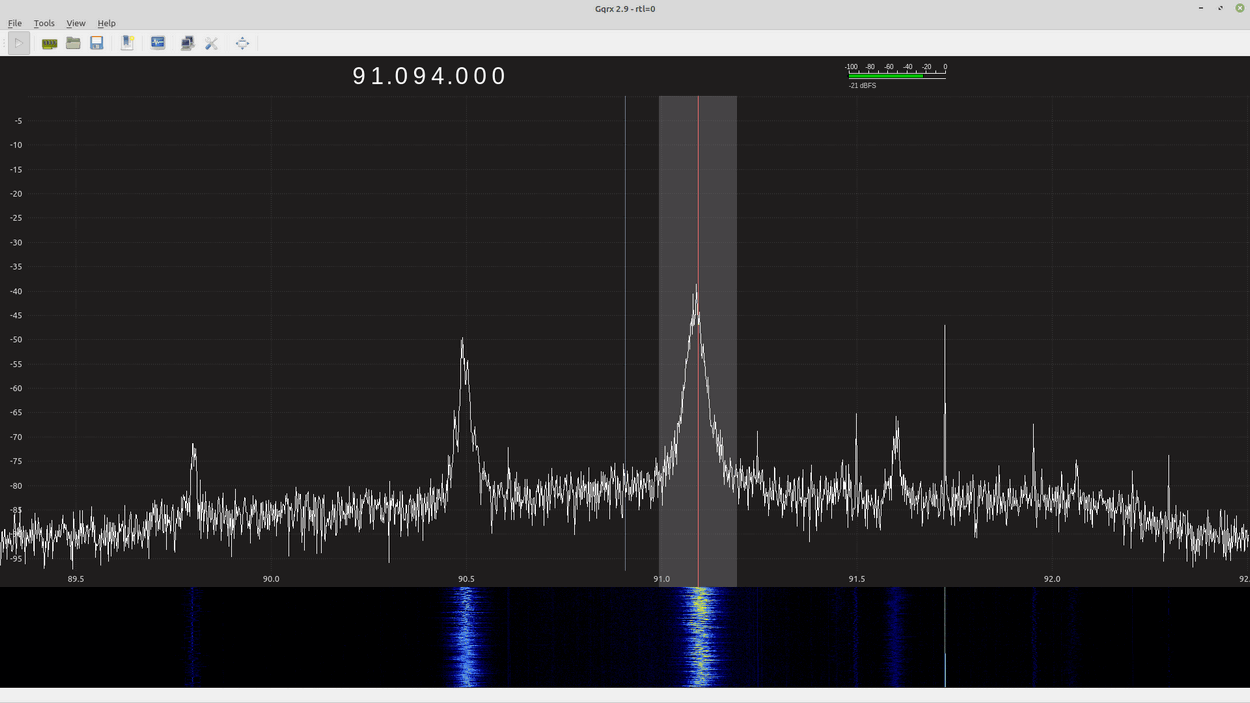Save settings with the floppy disk icon
Screen dimensions: 1250x703
[x=97, y=43]
